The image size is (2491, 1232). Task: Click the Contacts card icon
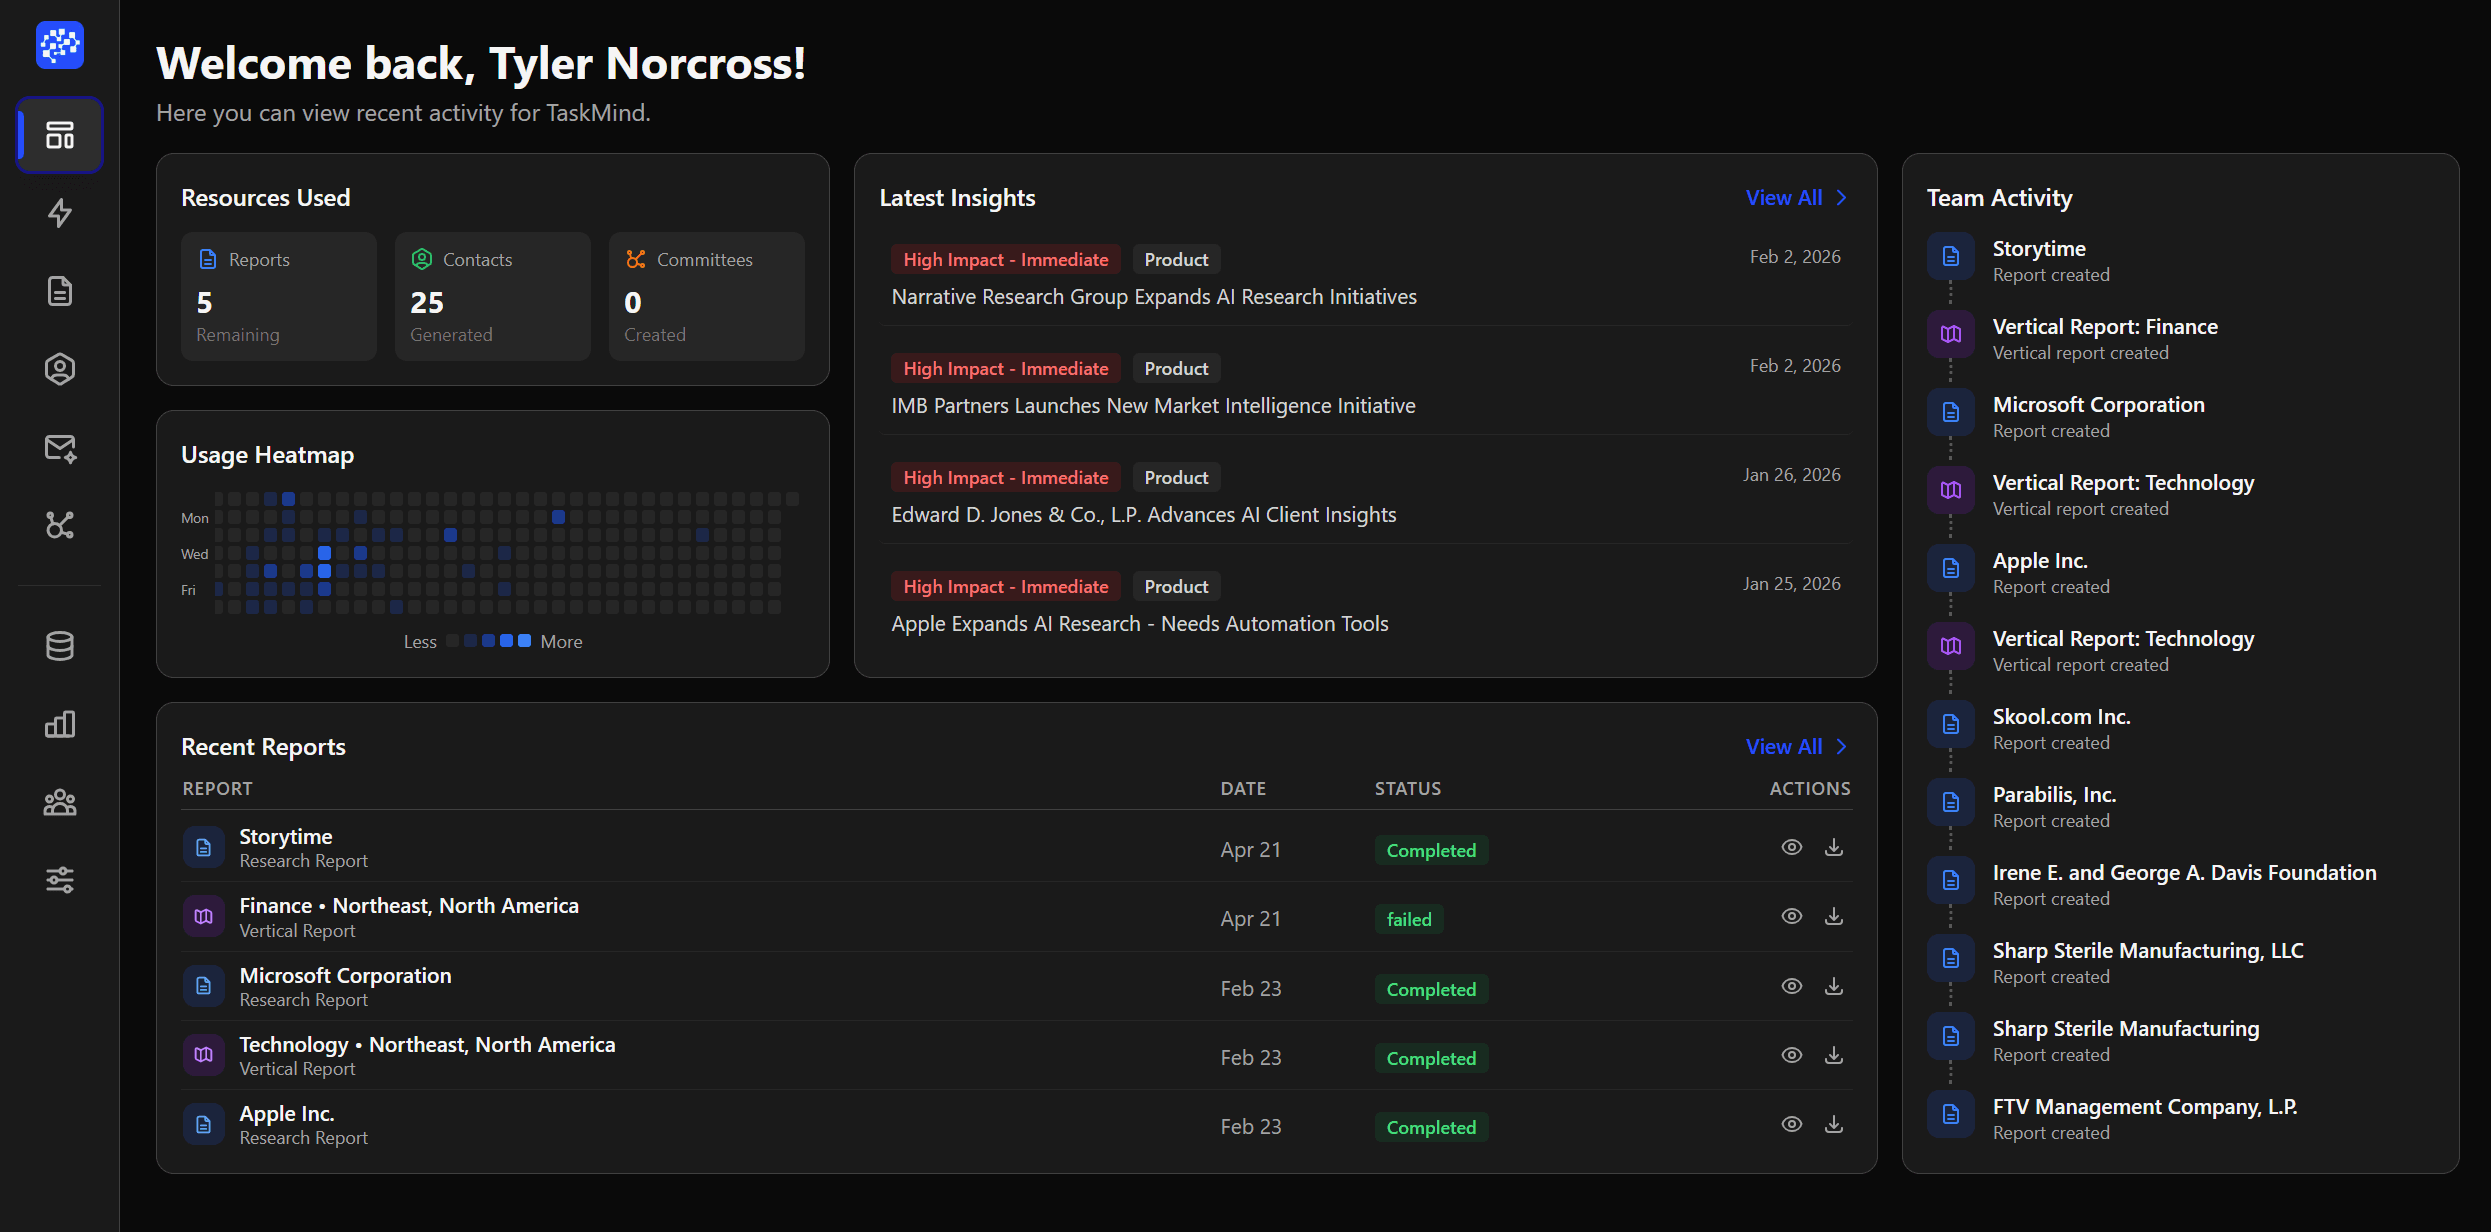pos(422,259)
